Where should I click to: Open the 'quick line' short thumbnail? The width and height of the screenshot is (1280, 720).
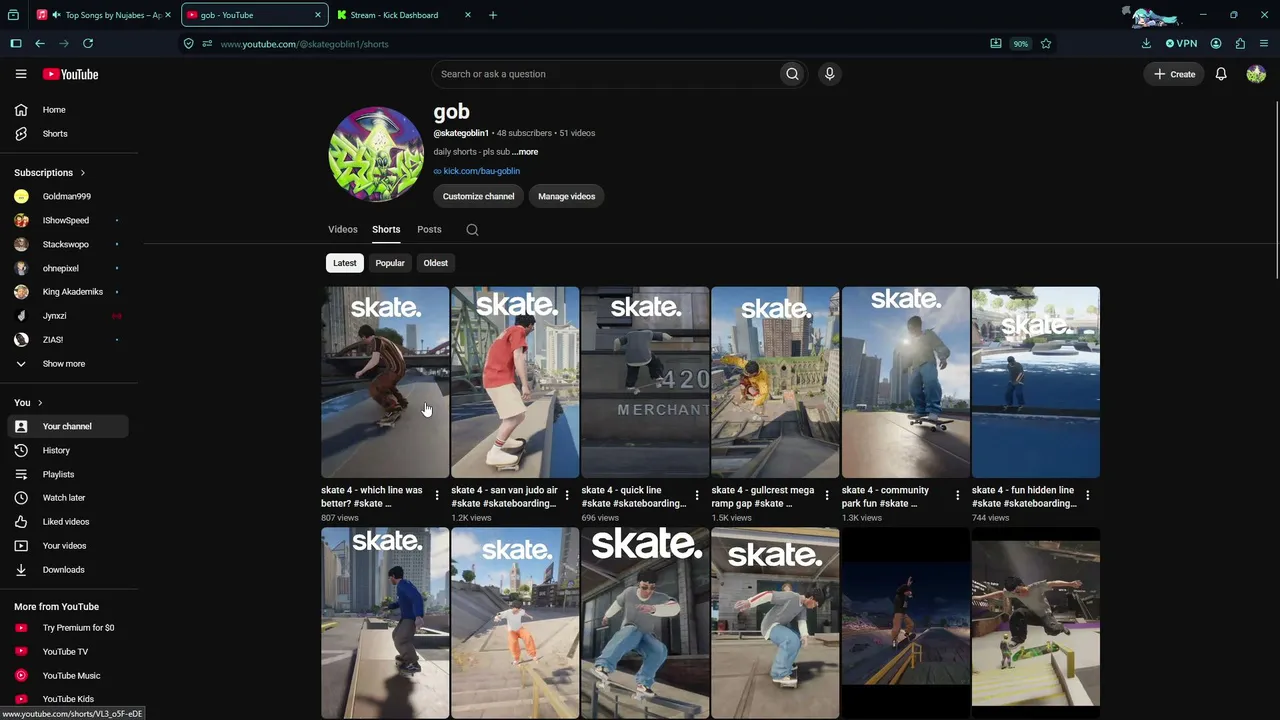click(645, 382)
